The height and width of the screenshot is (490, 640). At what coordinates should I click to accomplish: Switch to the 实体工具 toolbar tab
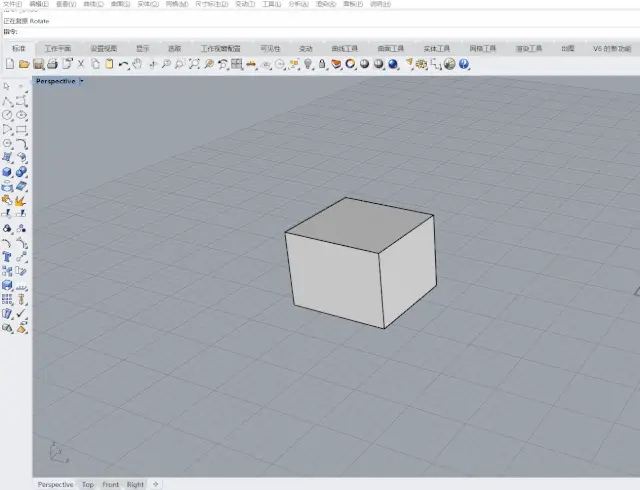pyautogui.click(x=437, y=49)
